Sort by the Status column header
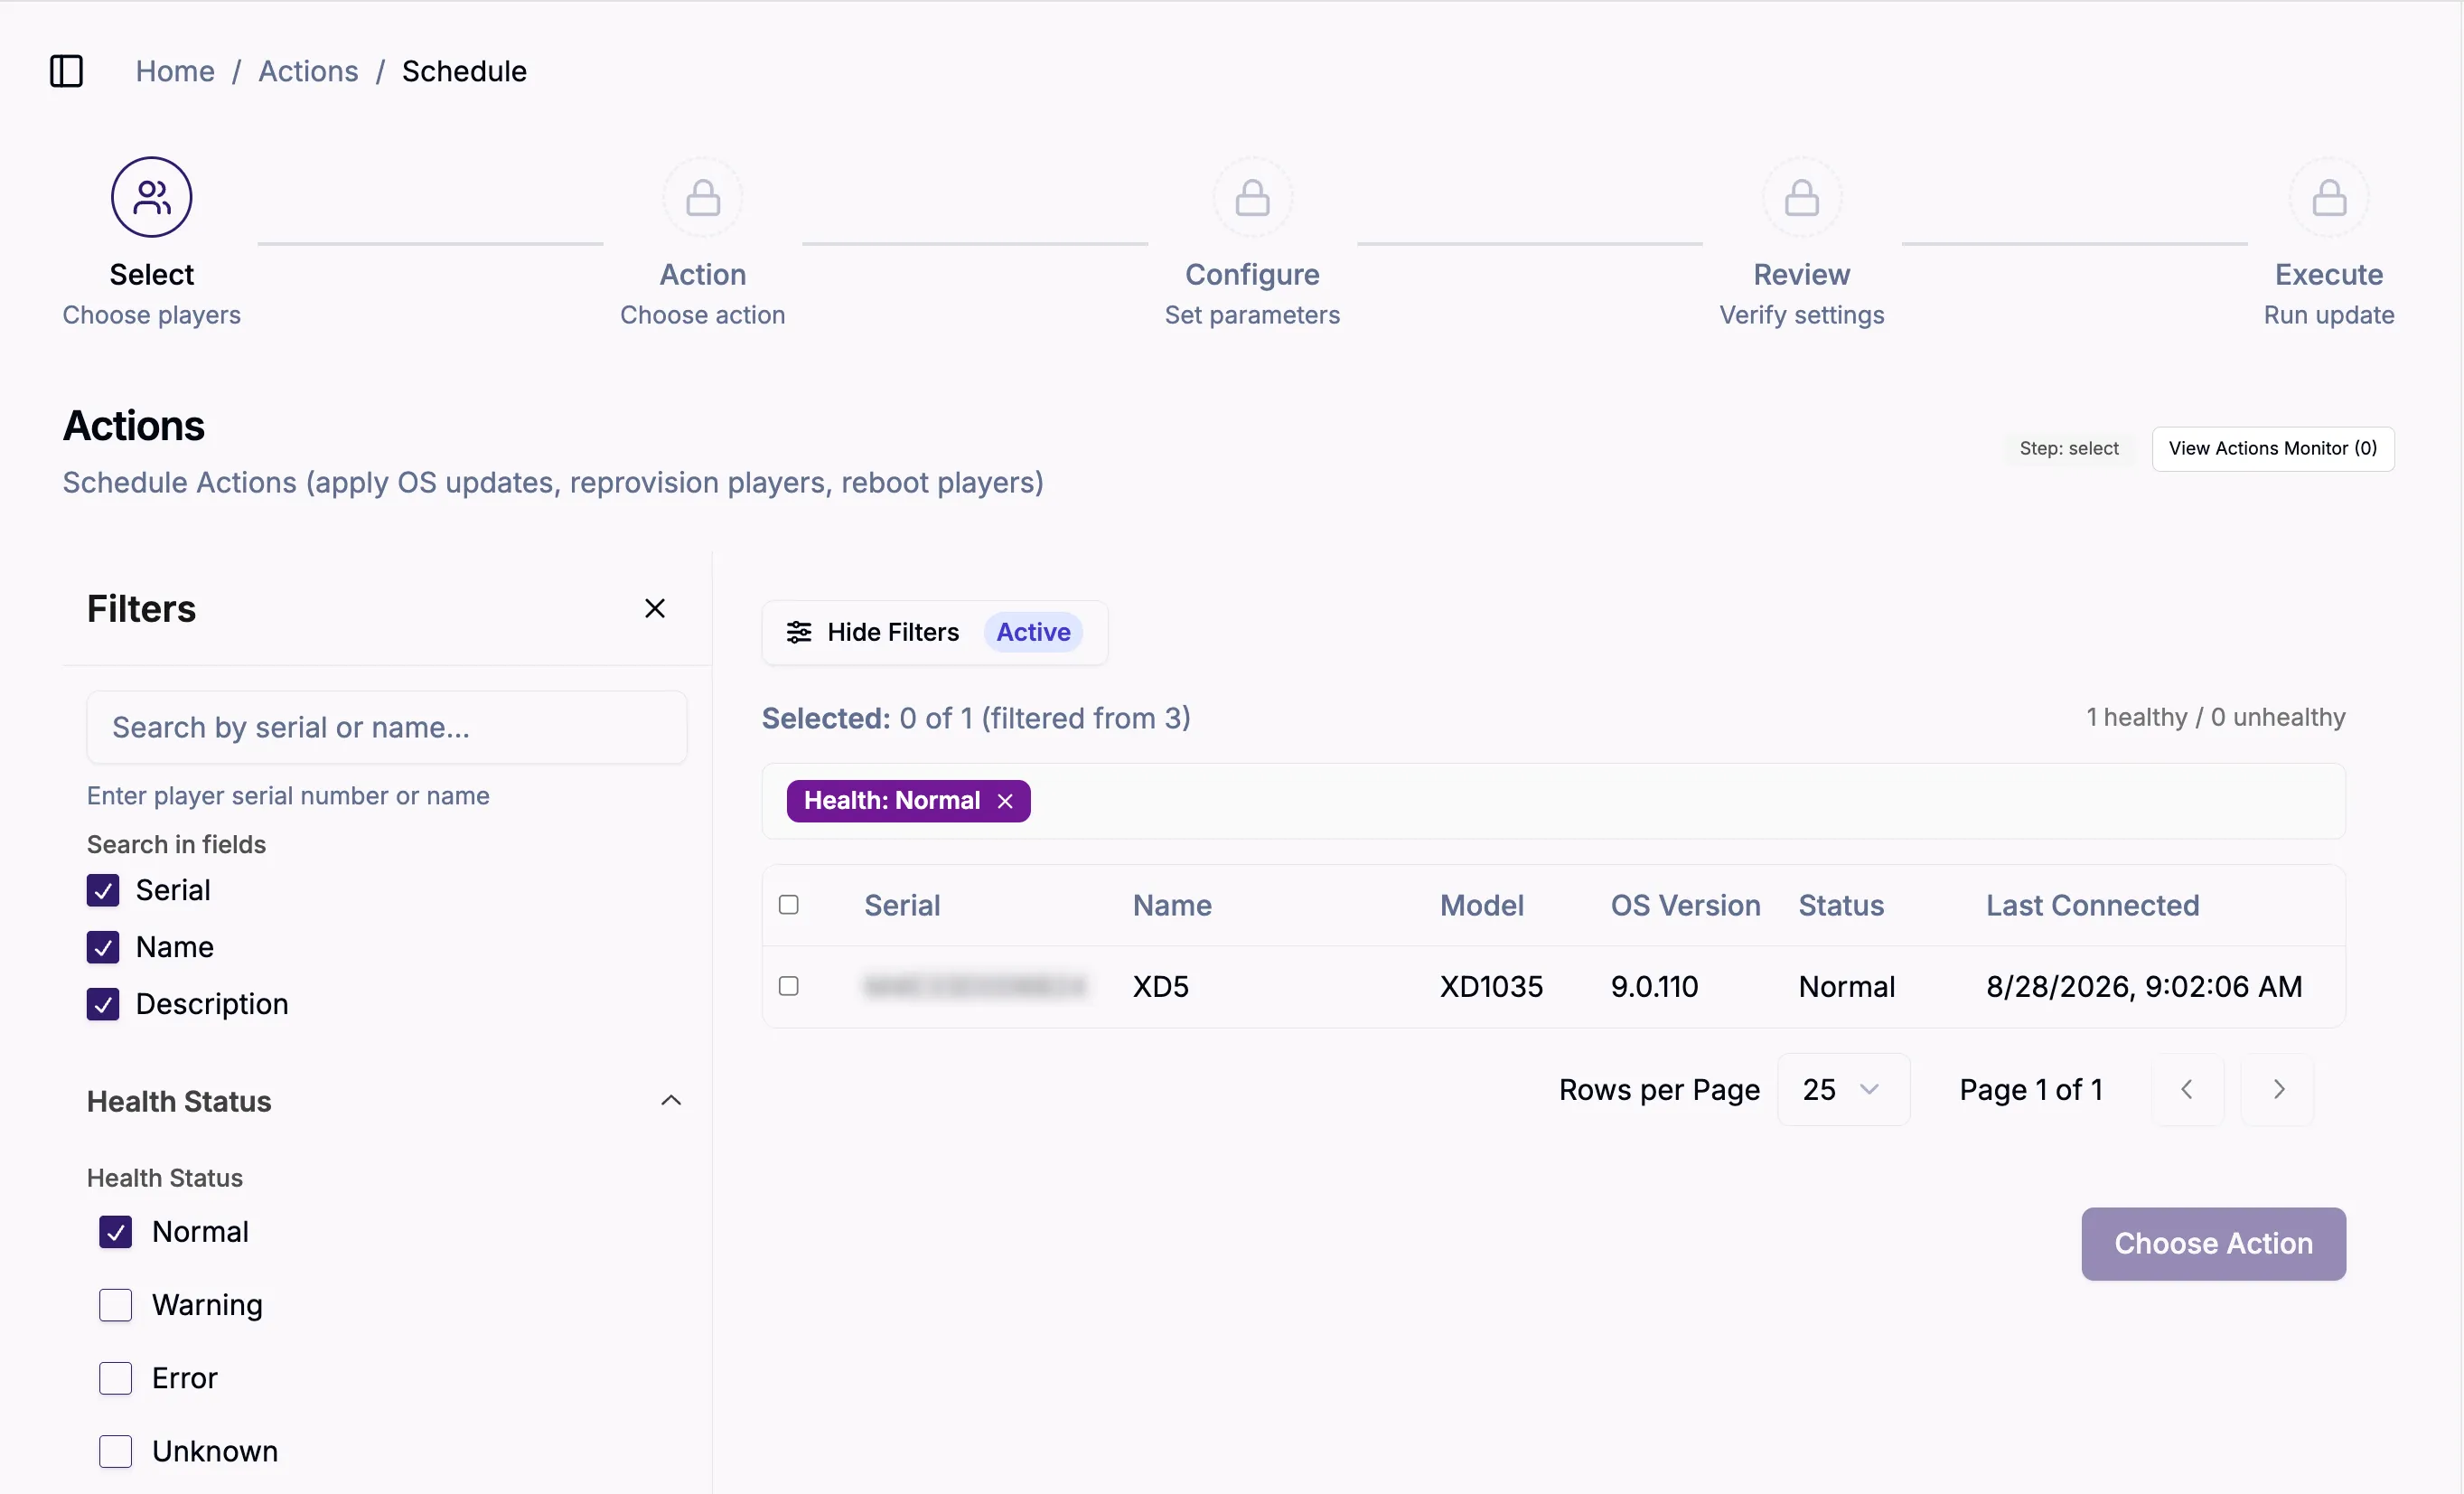Viewport: 2464px width, 1494px height. click(x=1841, y=905)
